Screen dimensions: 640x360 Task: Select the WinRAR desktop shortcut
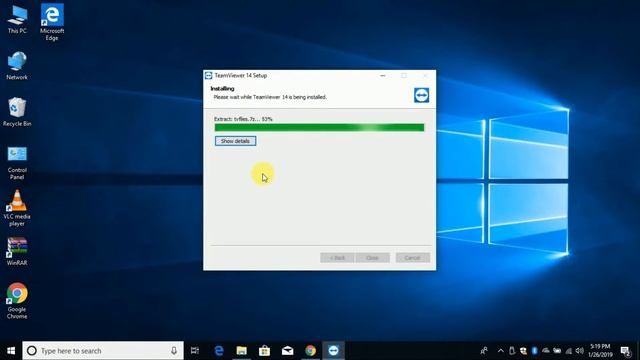(17, 251)
